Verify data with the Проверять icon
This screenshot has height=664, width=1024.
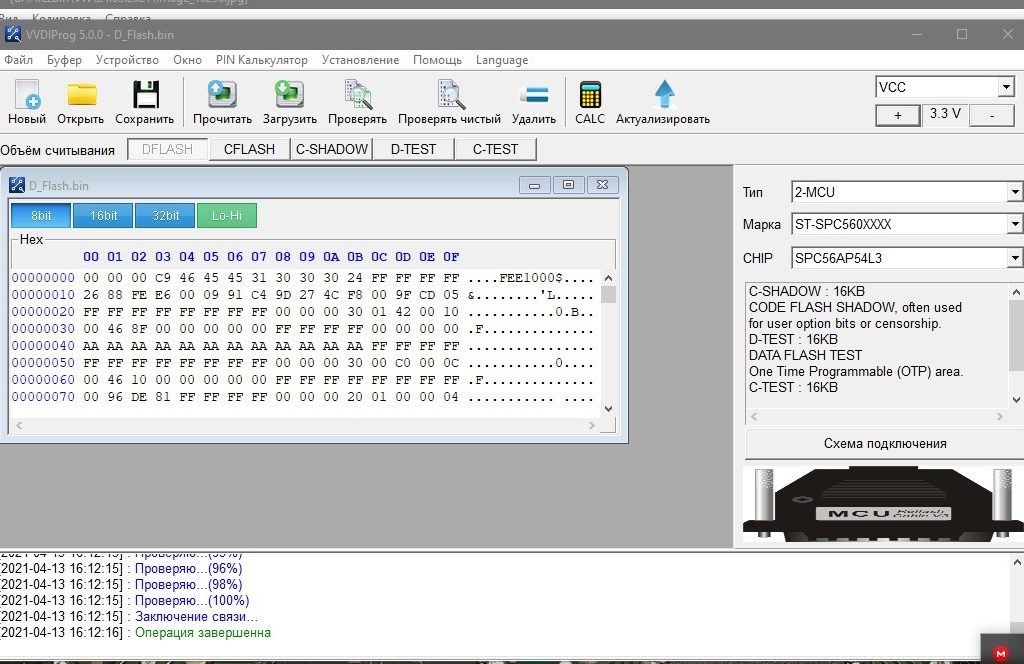pyautogui.click(x=357, y=95)
